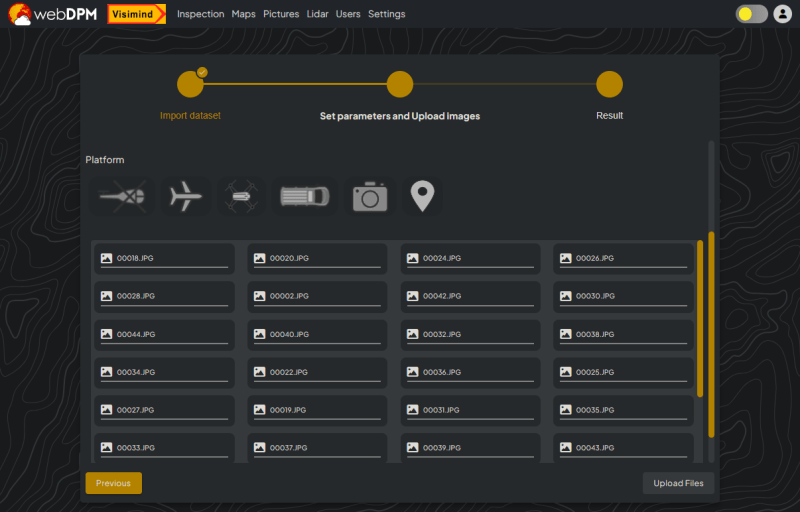Click the image icon beside 00018.JPG
Viewport: 800px width, 512px height.
point(106,258)
